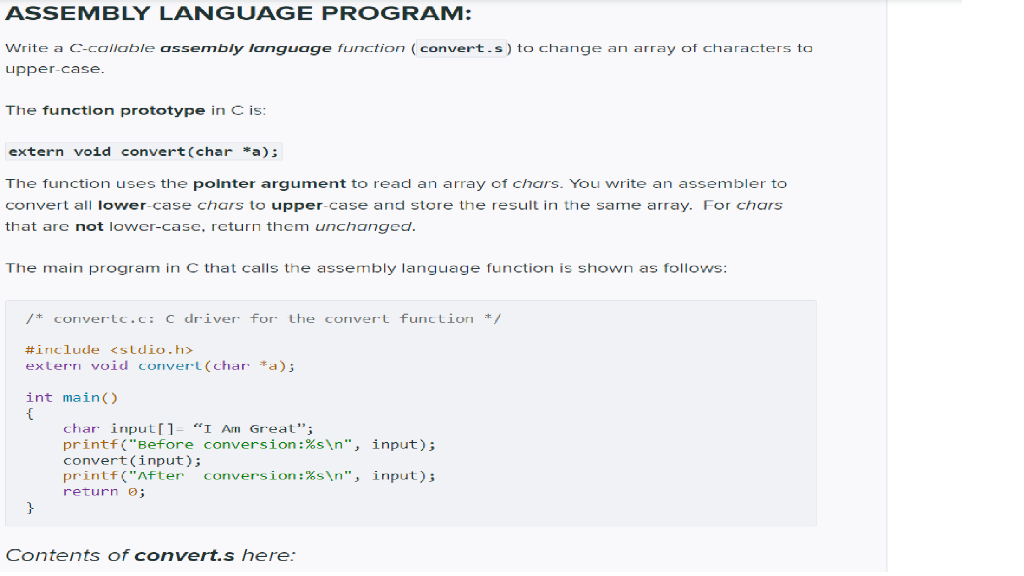Click the bold 'pointer argument' phrase
1024x576 pixels.
click(269, 184)
